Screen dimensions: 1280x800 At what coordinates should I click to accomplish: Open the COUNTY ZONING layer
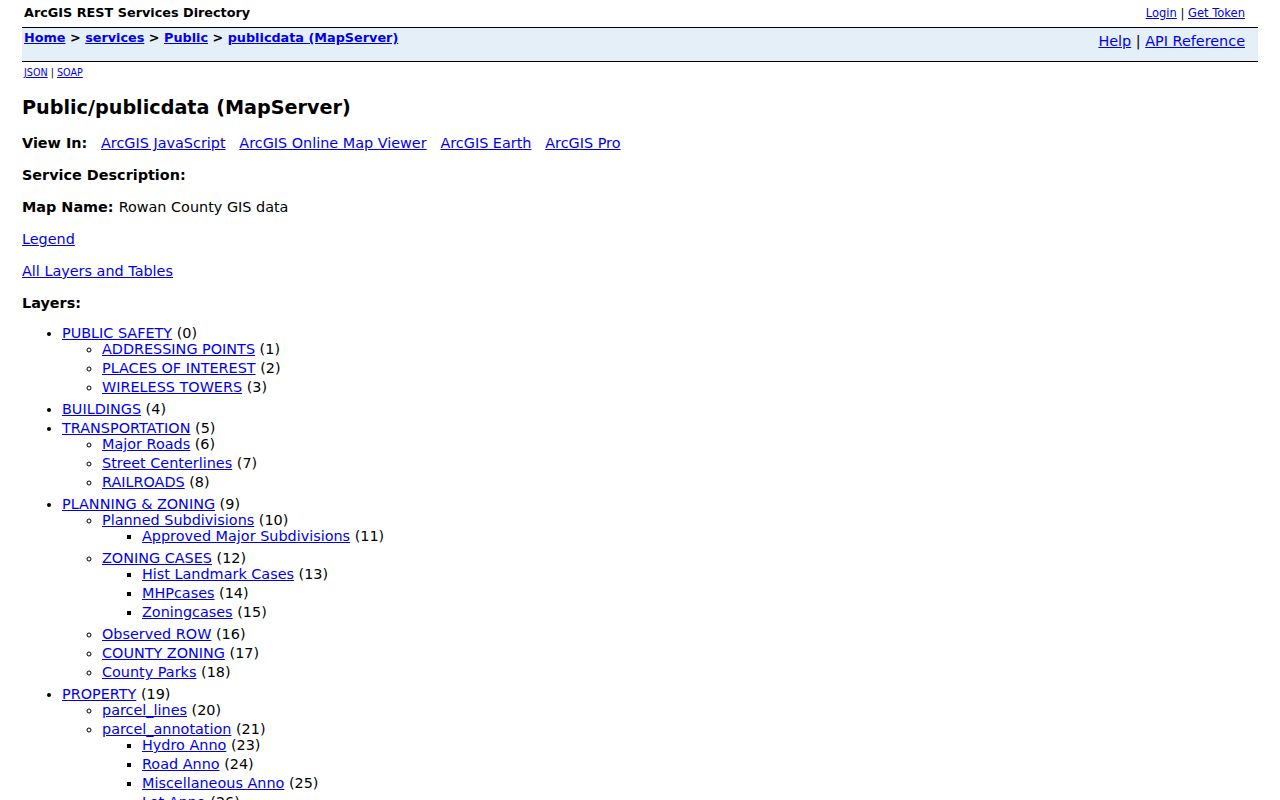click(163, 653)
